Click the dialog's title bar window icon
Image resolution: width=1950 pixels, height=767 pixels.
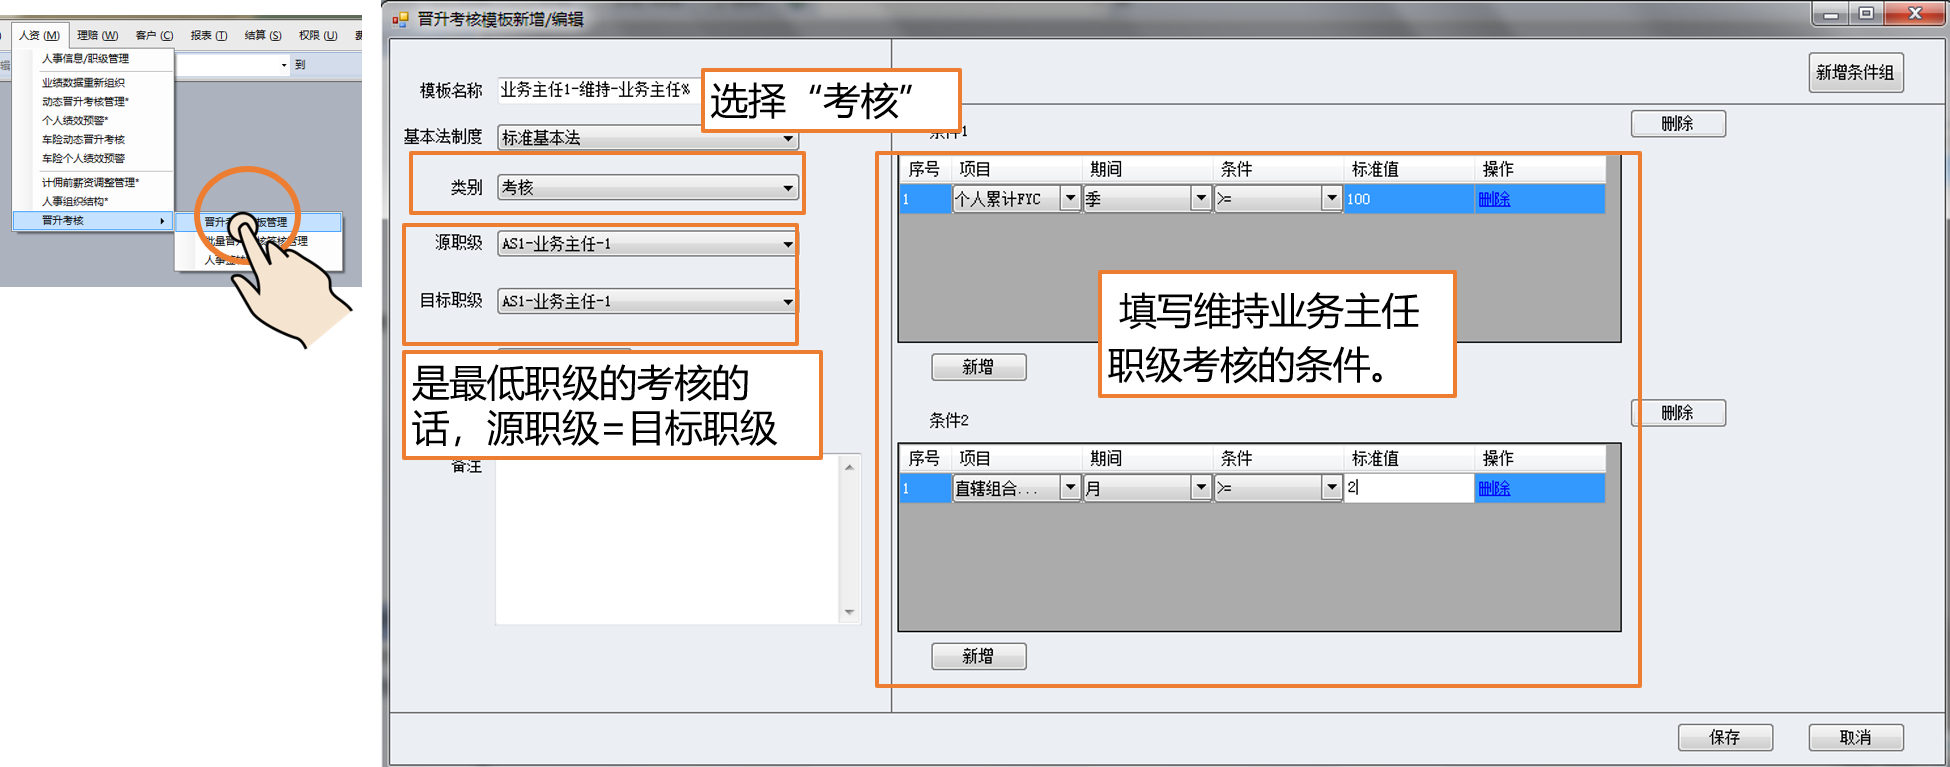point(401,19)
